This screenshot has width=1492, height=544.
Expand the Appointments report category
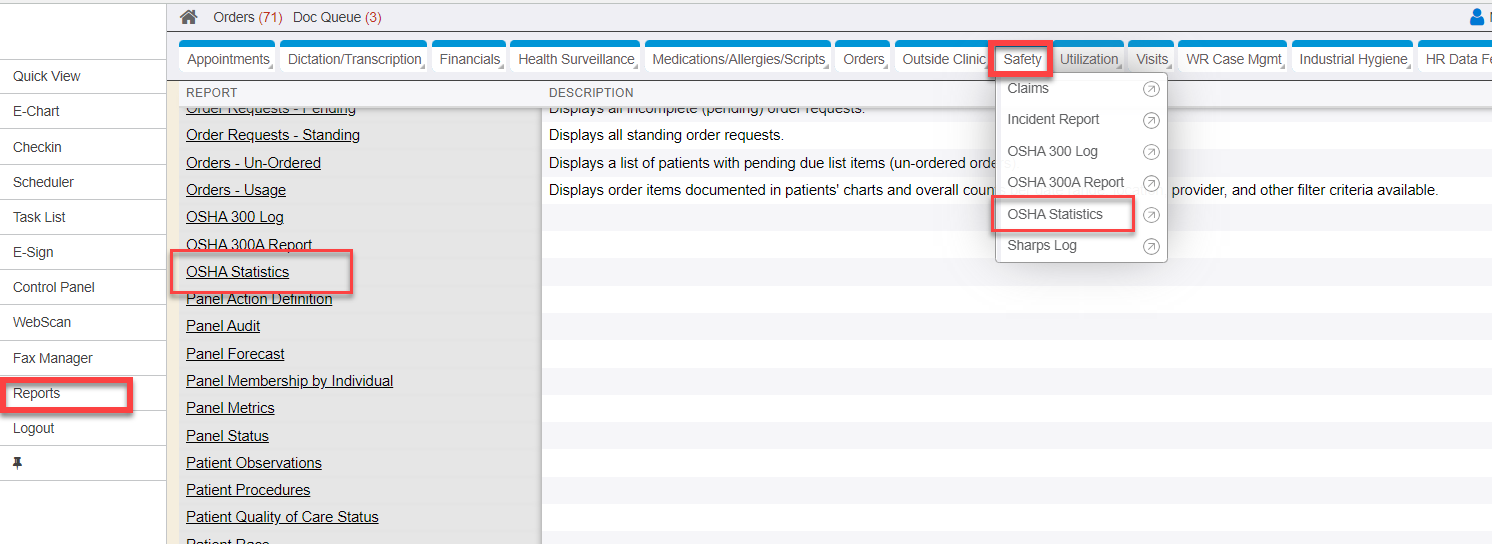(228, 60)
